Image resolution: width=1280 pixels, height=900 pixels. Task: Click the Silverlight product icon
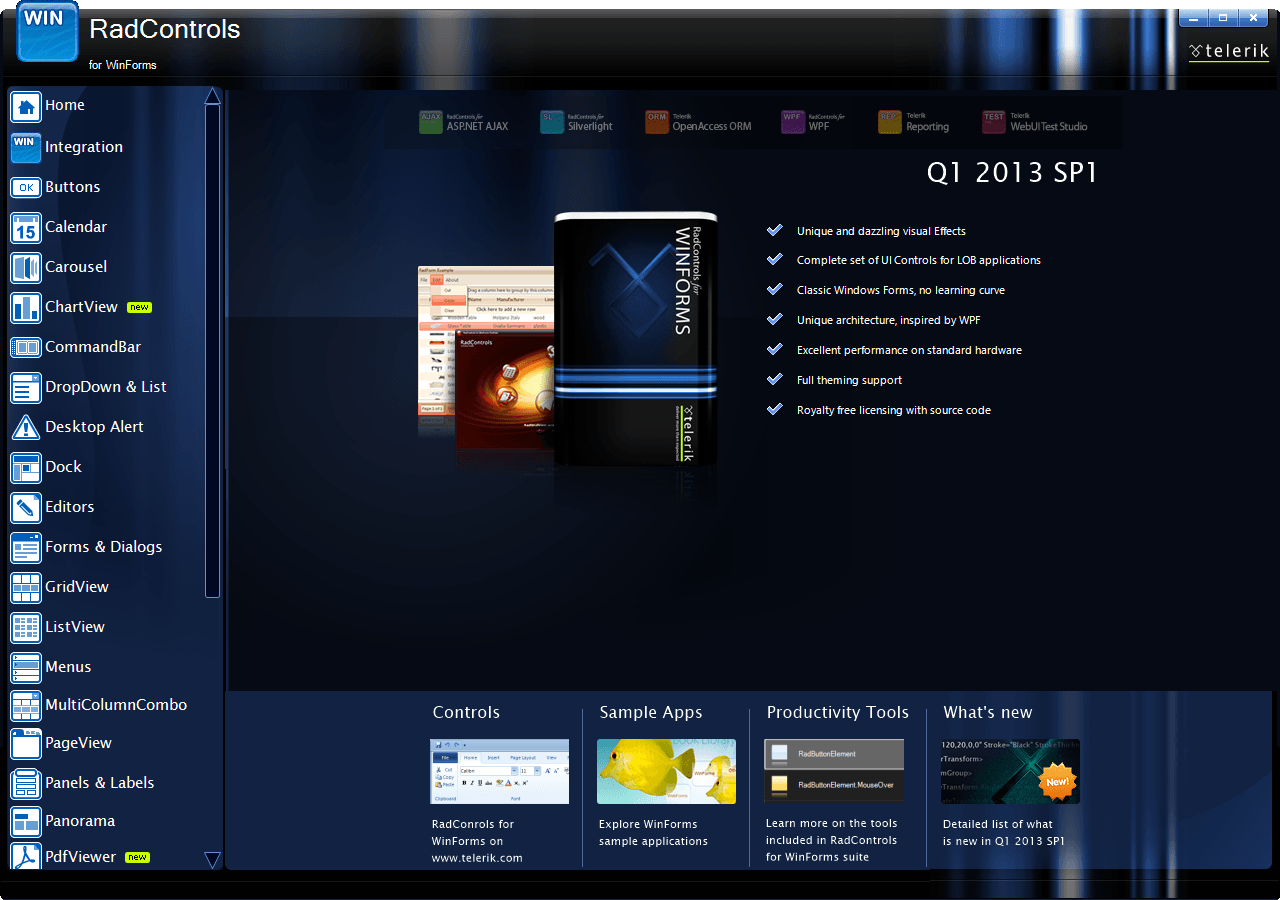[x=552, y=122]
